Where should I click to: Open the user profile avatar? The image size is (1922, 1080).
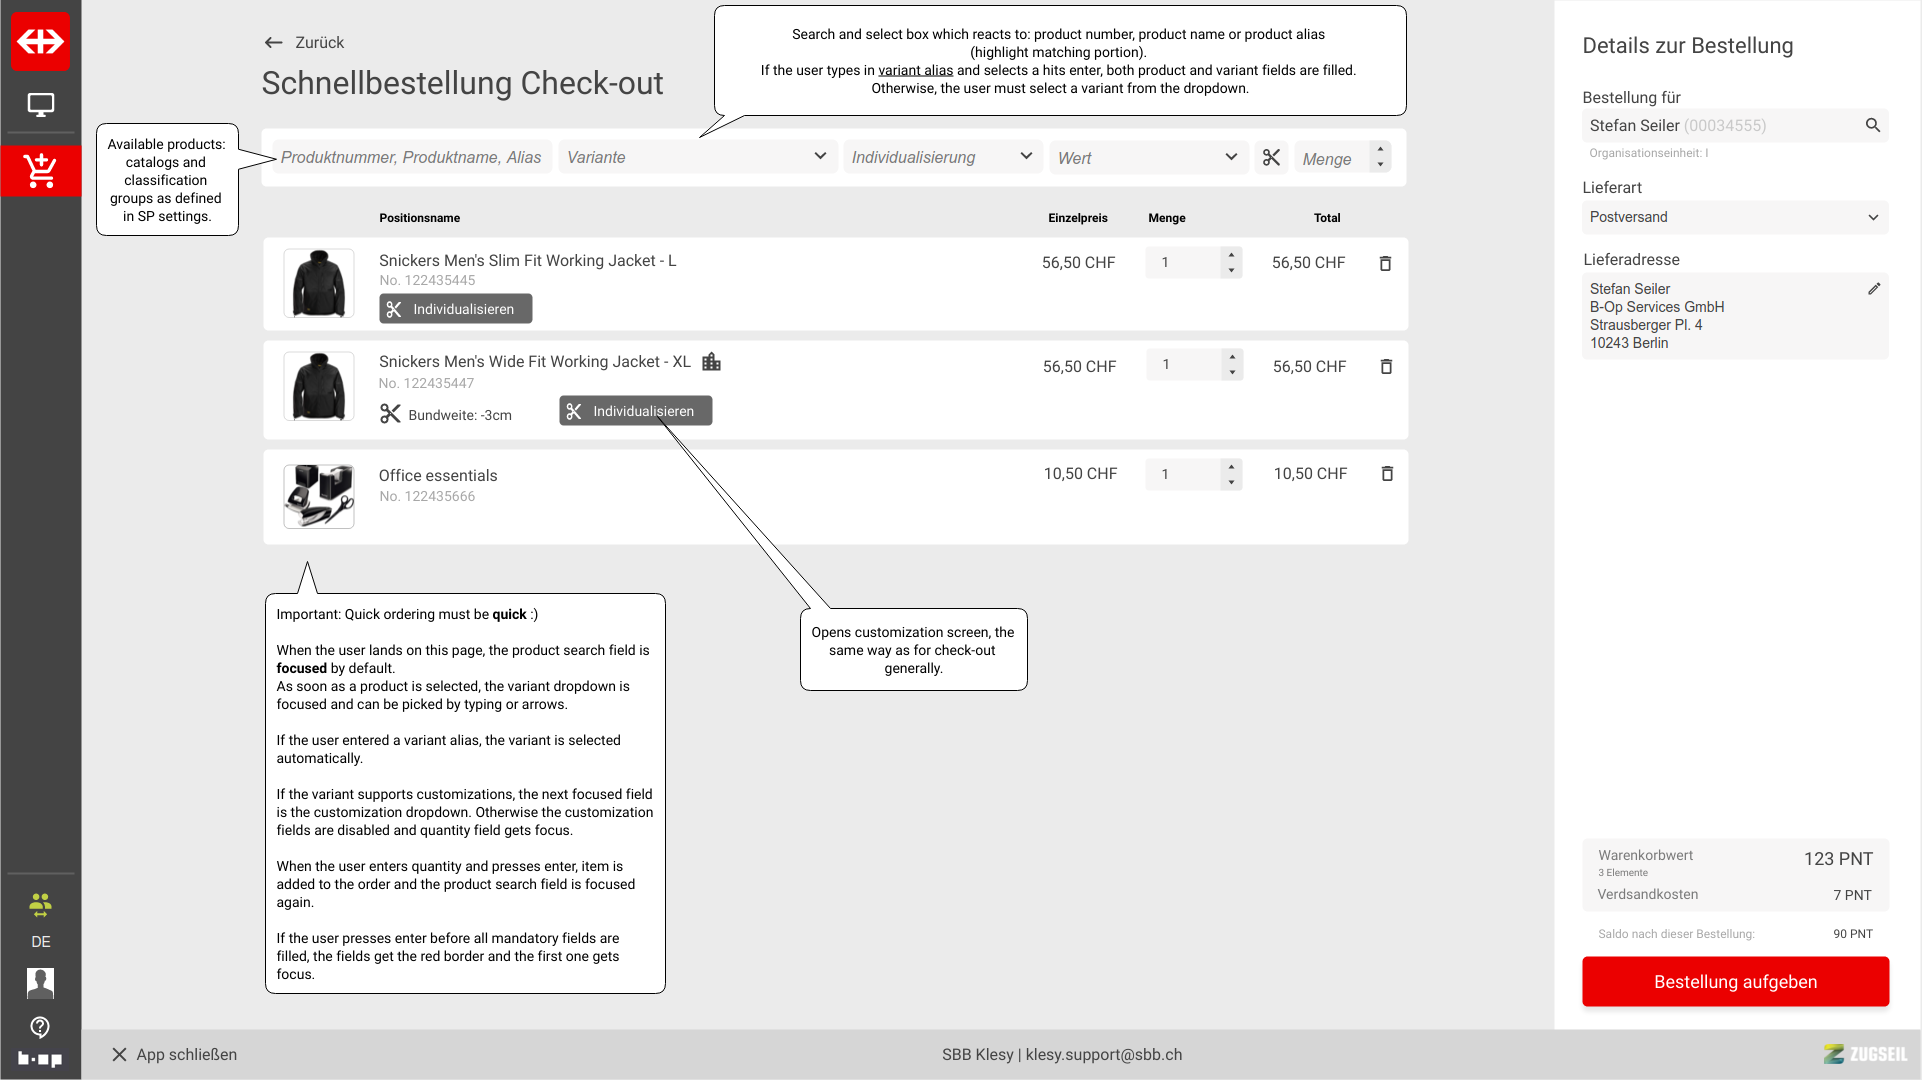41,983
